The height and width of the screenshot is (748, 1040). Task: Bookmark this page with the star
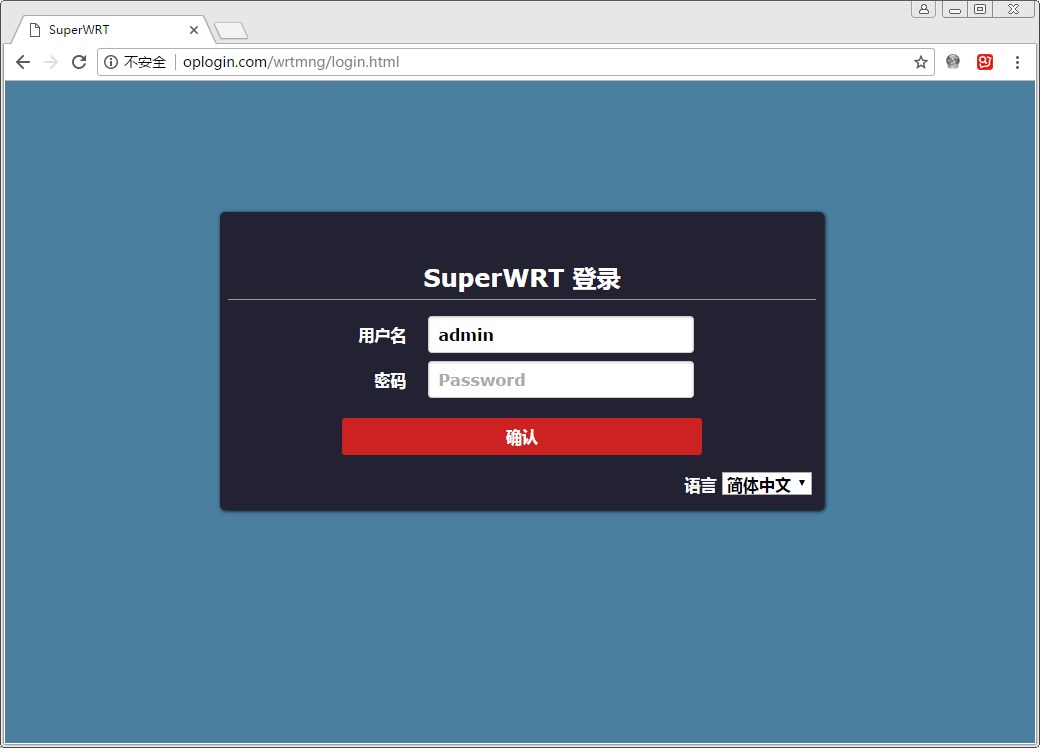tap(921, 62)
